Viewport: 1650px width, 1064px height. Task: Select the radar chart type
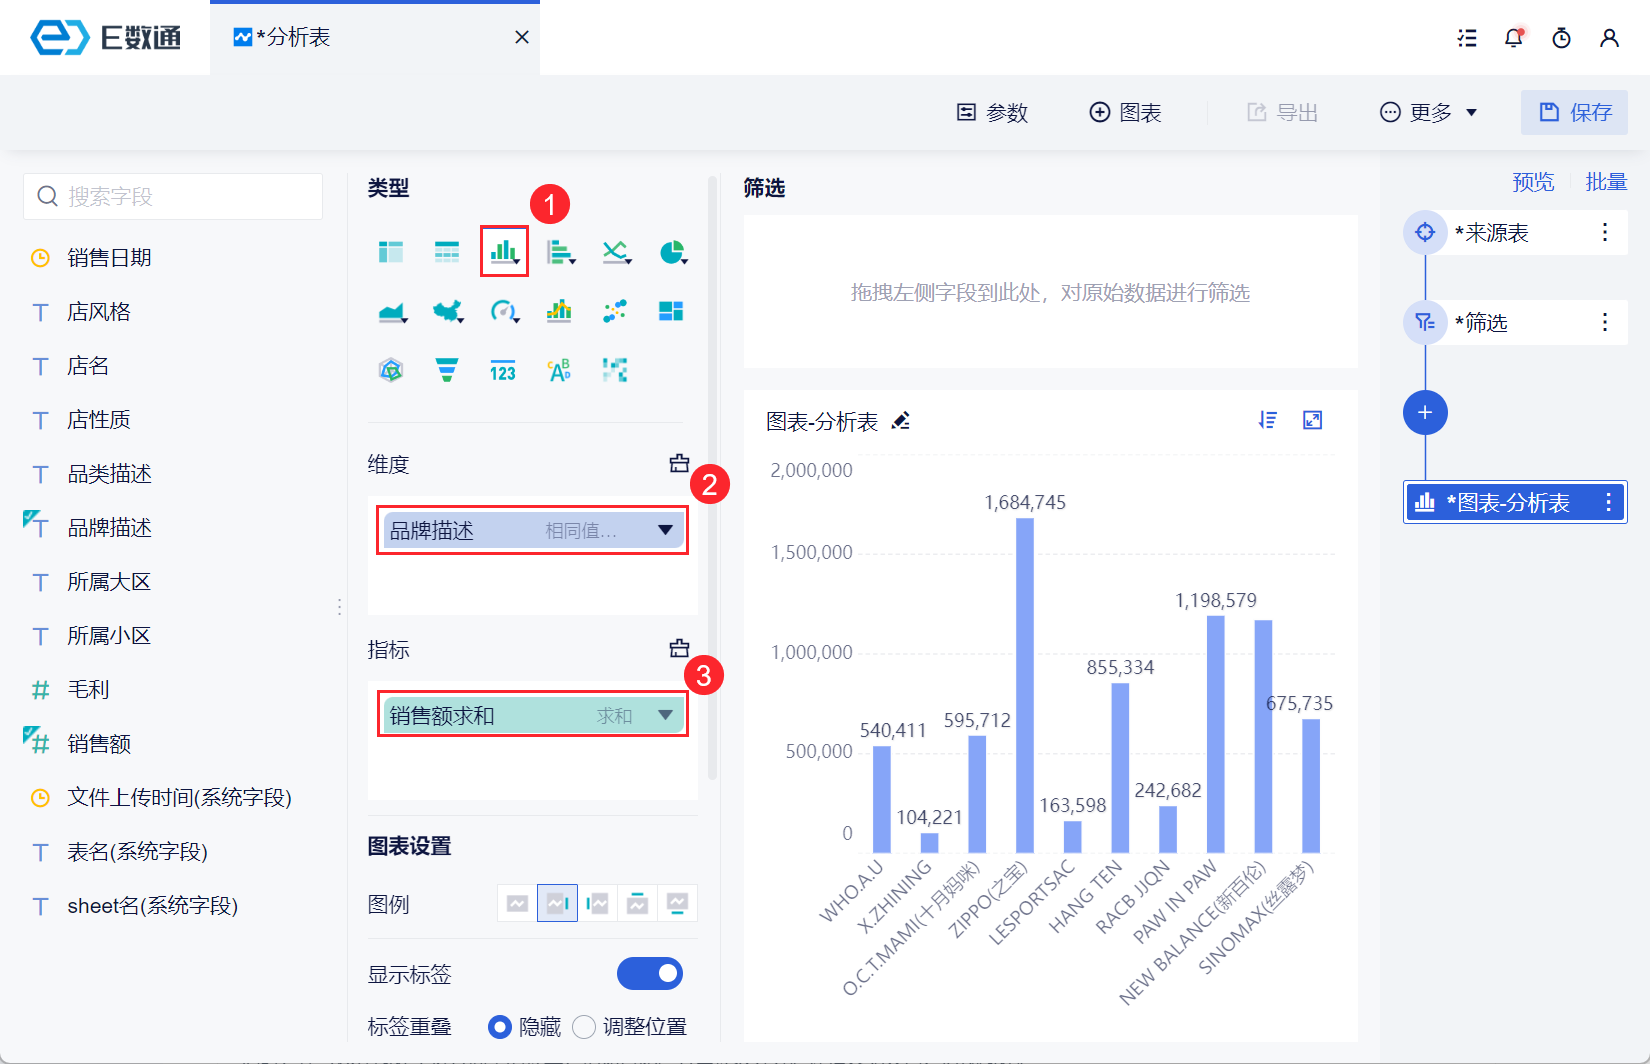391,371
